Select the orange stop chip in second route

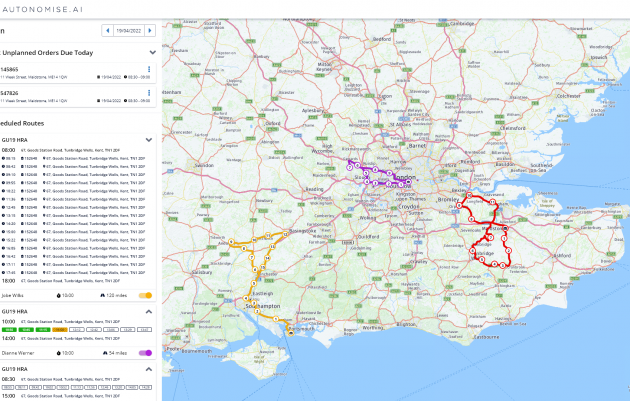coord(60,329)
